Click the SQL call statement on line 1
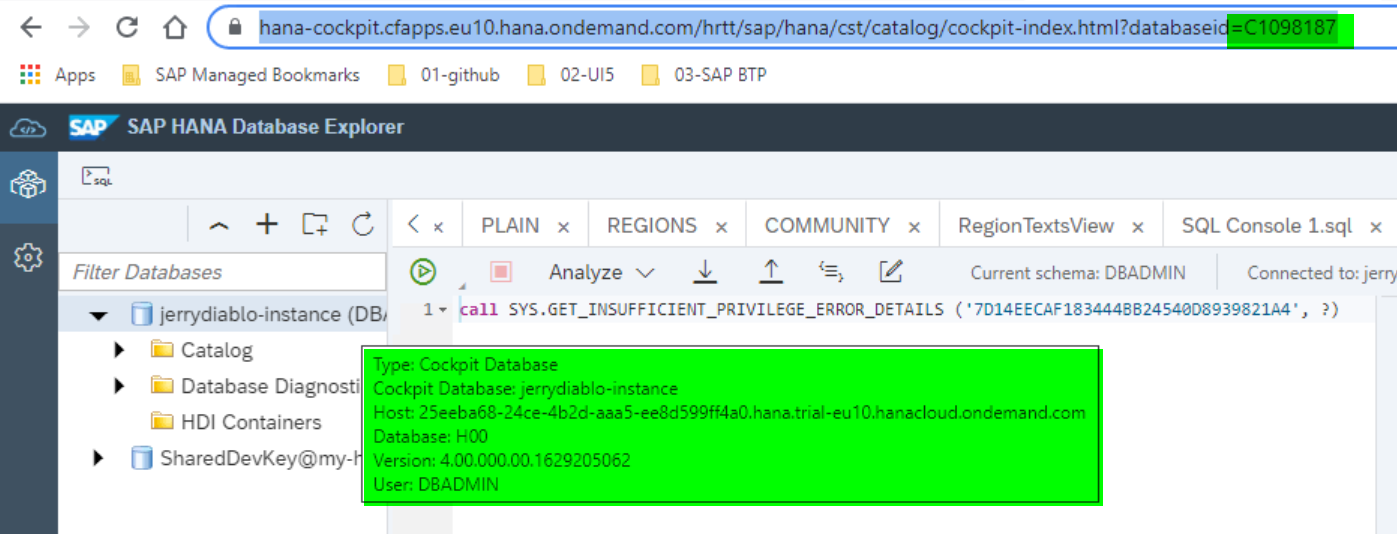The image size is (1397, 534). (899, 310)
